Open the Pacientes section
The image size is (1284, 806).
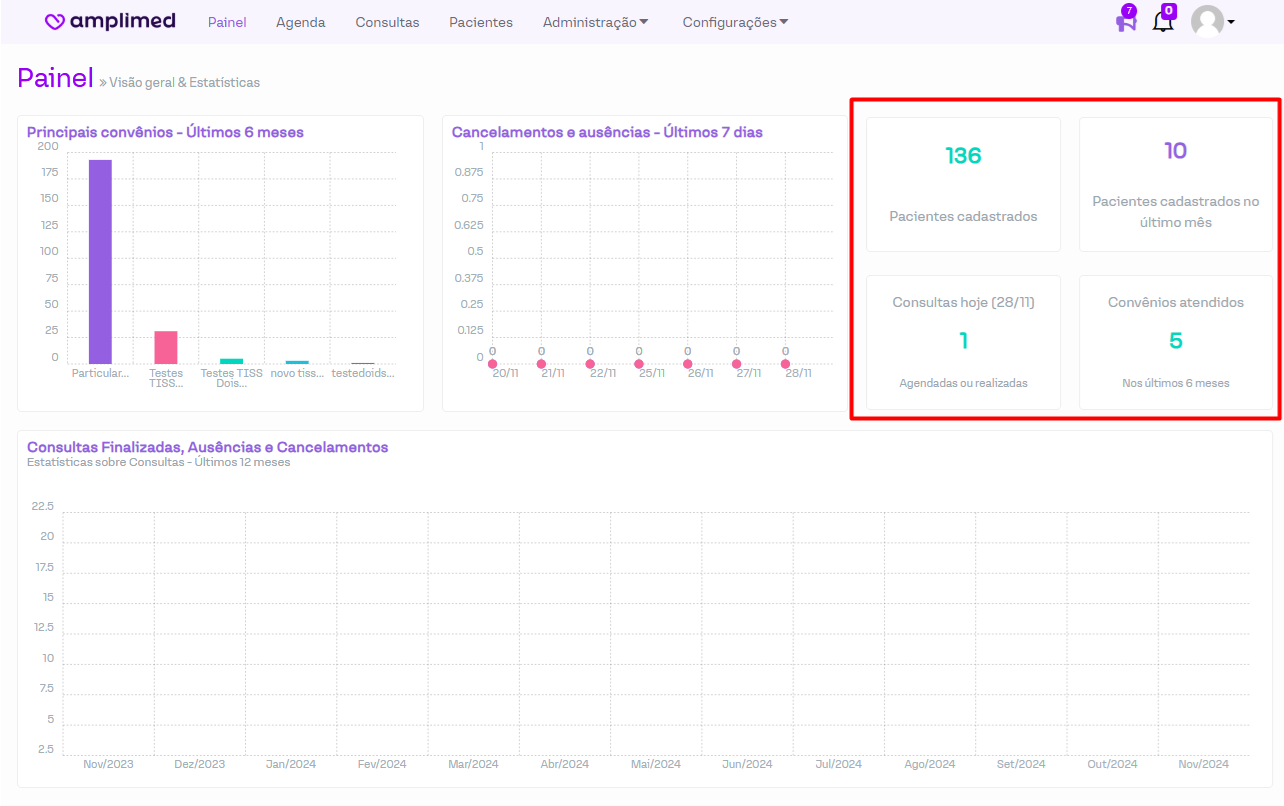click(481, 22)
